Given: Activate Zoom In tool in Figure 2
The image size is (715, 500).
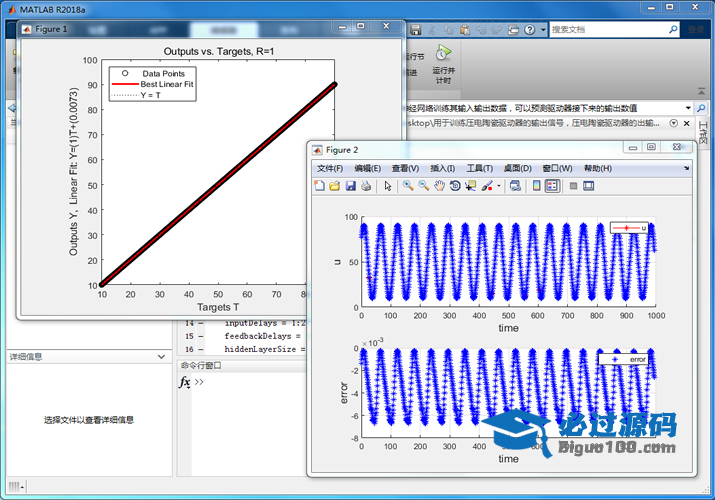Looking at the screenshot, I should 408,186.
